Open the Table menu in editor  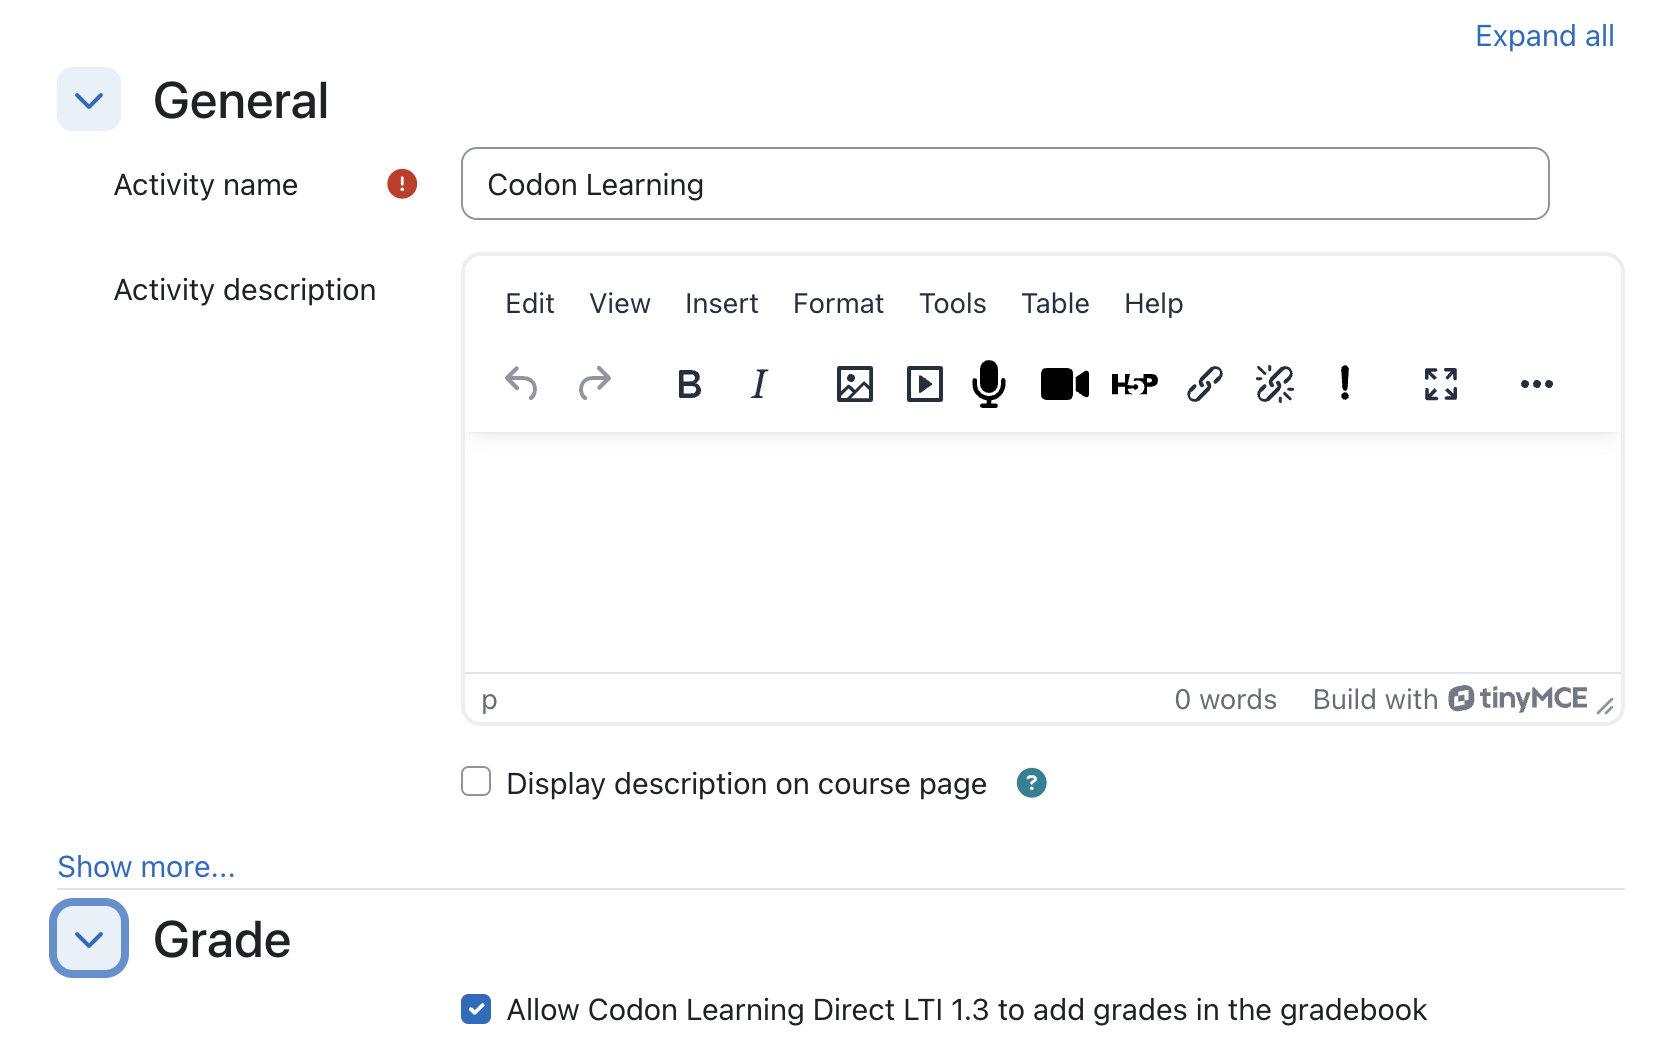[1055, 303]
